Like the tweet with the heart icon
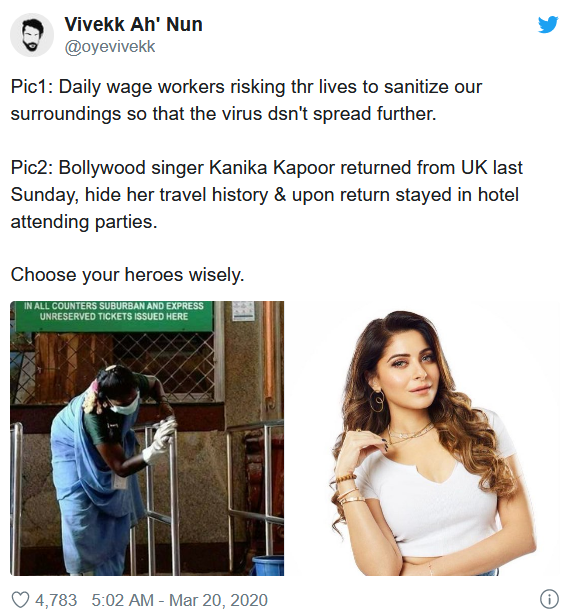This screenshot has height=615, width=570. [x=20, y=600]
